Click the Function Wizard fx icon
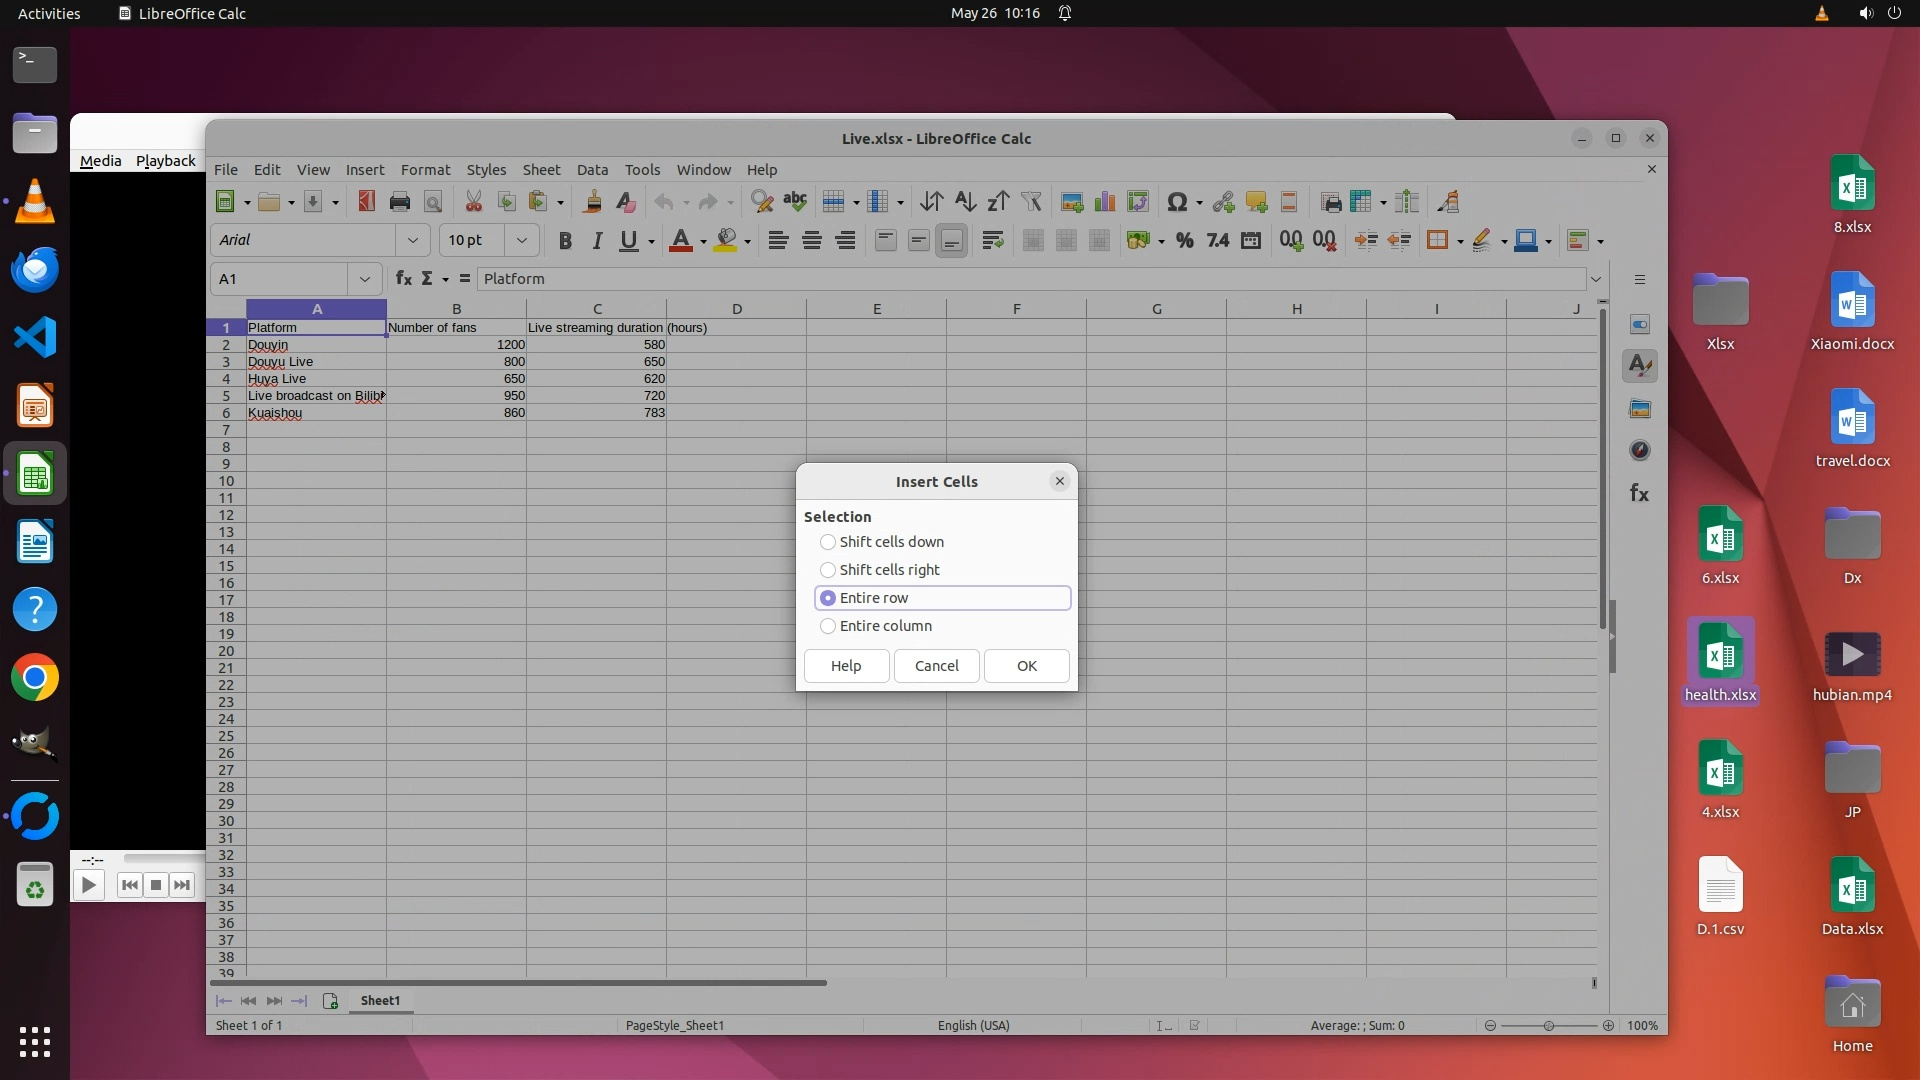The width and height of the screenshot is (1920, 1080). click(404, 279)
